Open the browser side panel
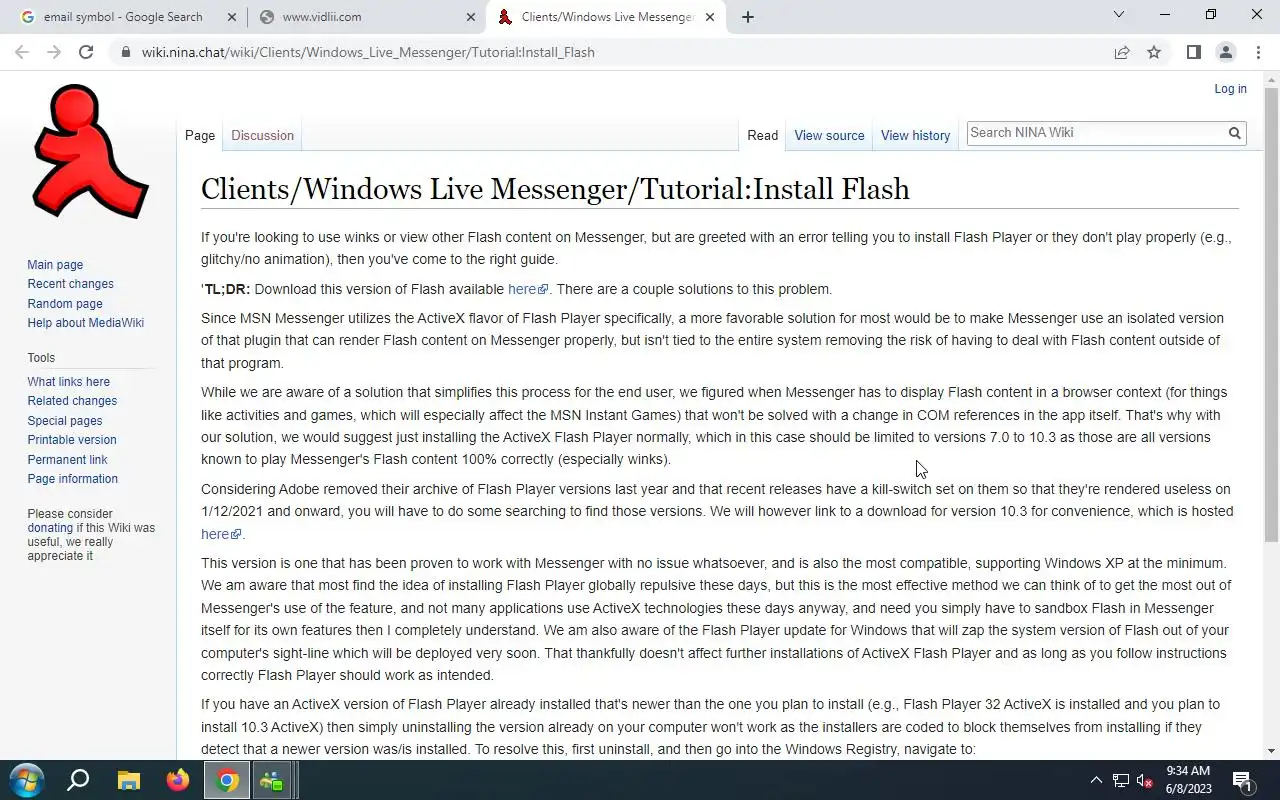The height and width of the screenshot is (800, 1280). click(x=1193, y=52)
